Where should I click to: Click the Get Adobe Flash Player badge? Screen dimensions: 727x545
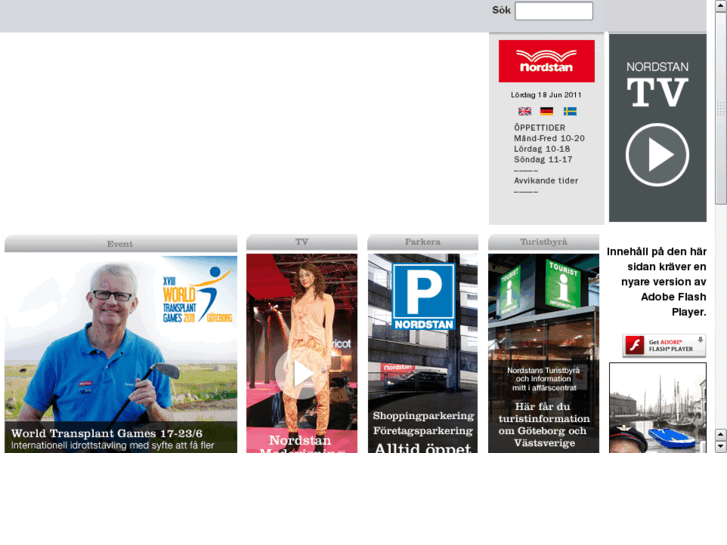click(x=664, y=346)
